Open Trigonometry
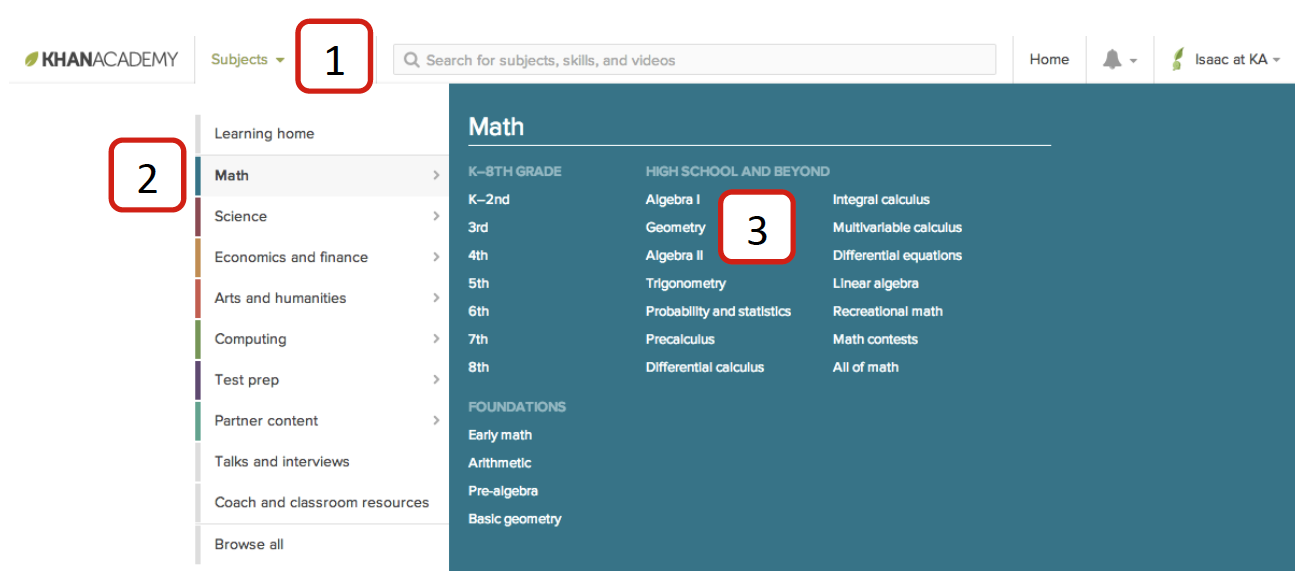Image resolution: width=1301 pixels, height=576 pixels. click(686, 284)
